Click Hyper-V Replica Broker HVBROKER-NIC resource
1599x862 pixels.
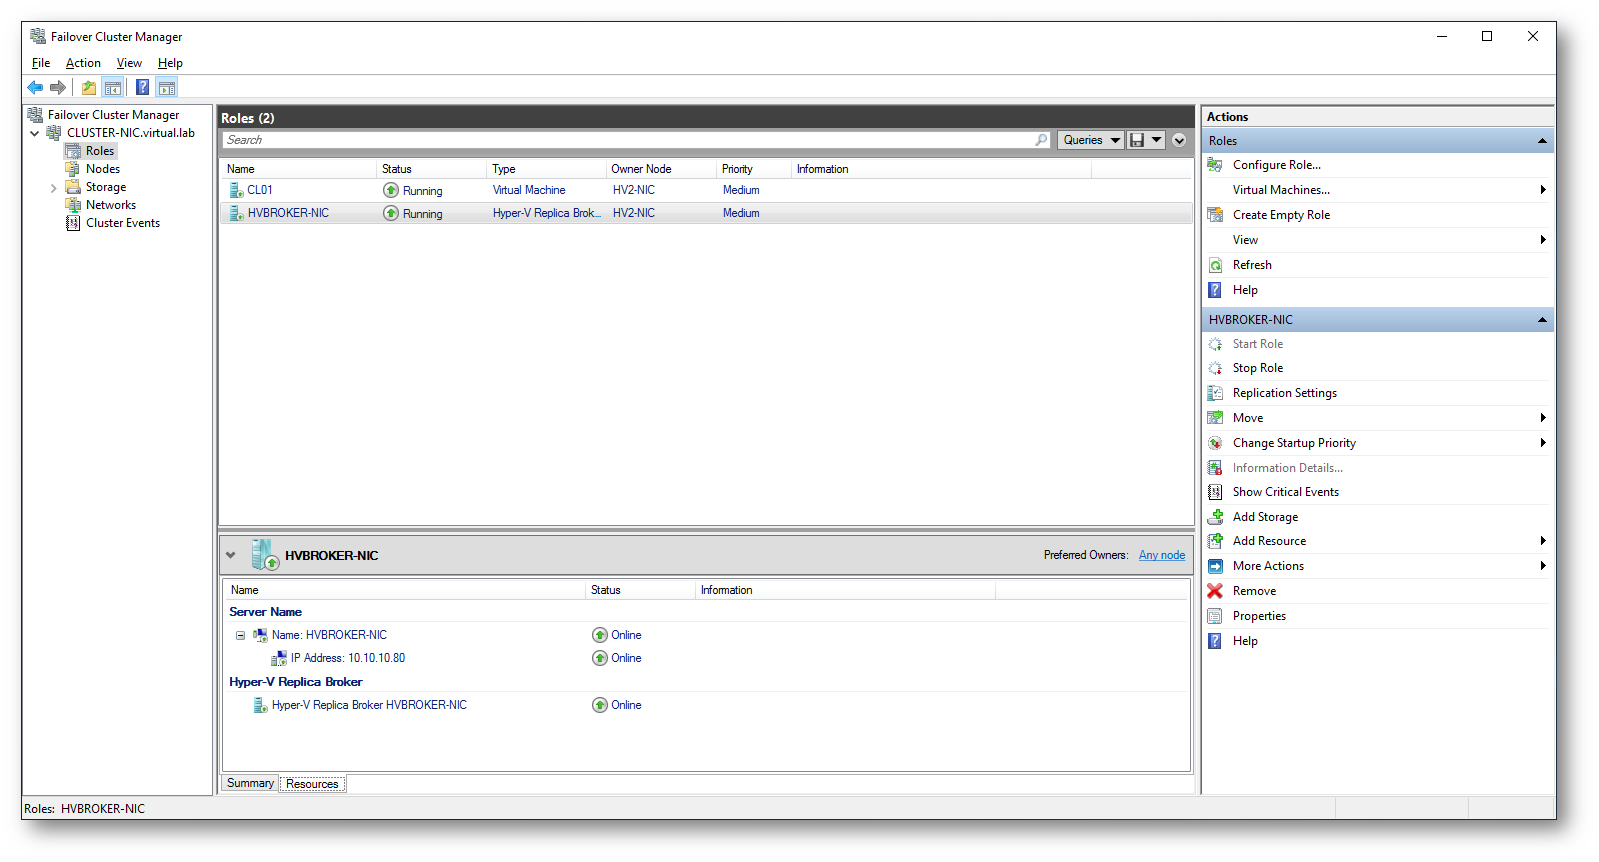click(369, 705)
